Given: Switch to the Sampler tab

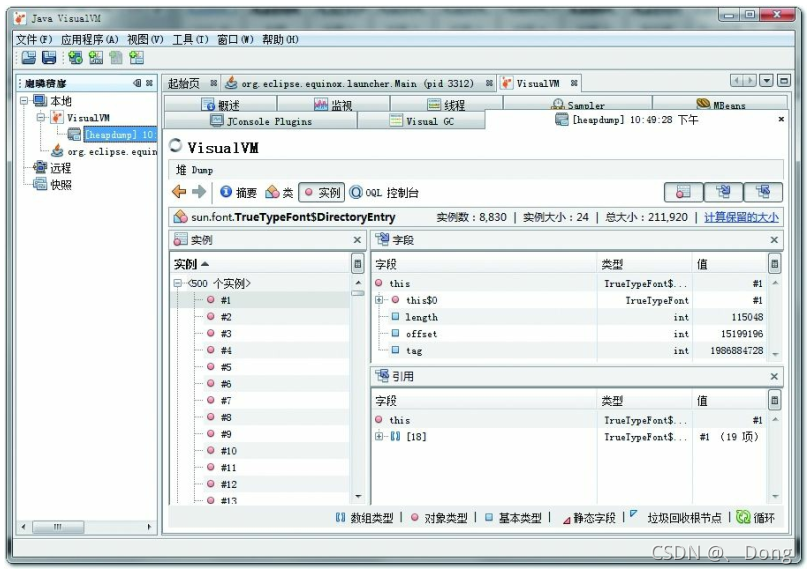Looking at the screenshot, I should coord(578,105).
